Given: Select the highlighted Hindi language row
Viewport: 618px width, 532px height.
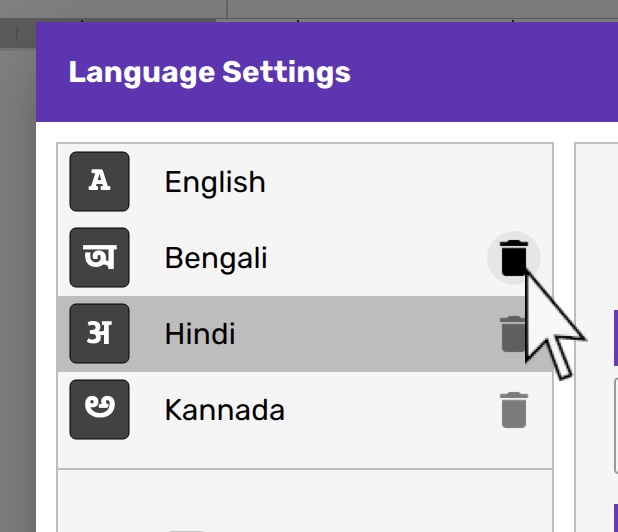Looking at the screenshot, I should (300, 334).
